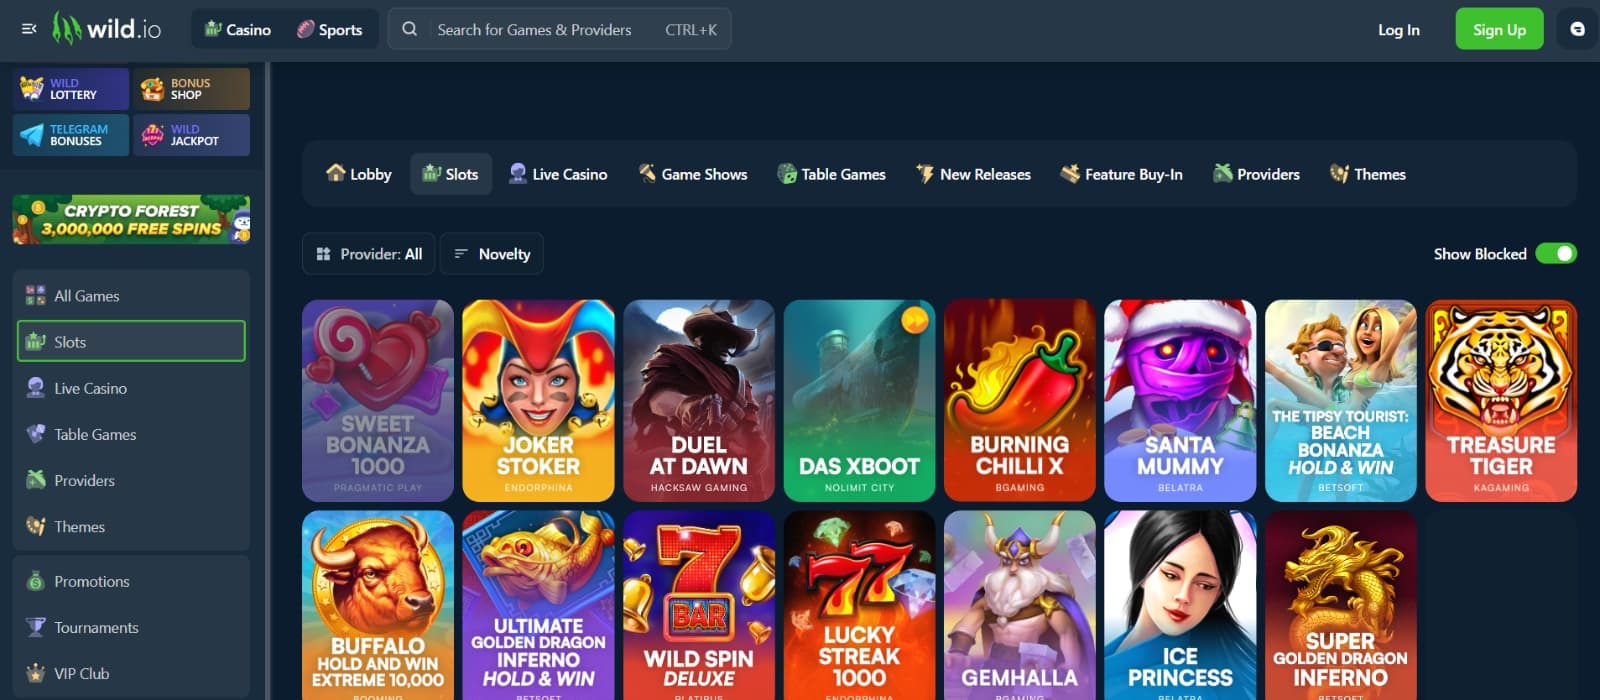
Task: Open Duel at Dawn game
Action: click(699, 400)
